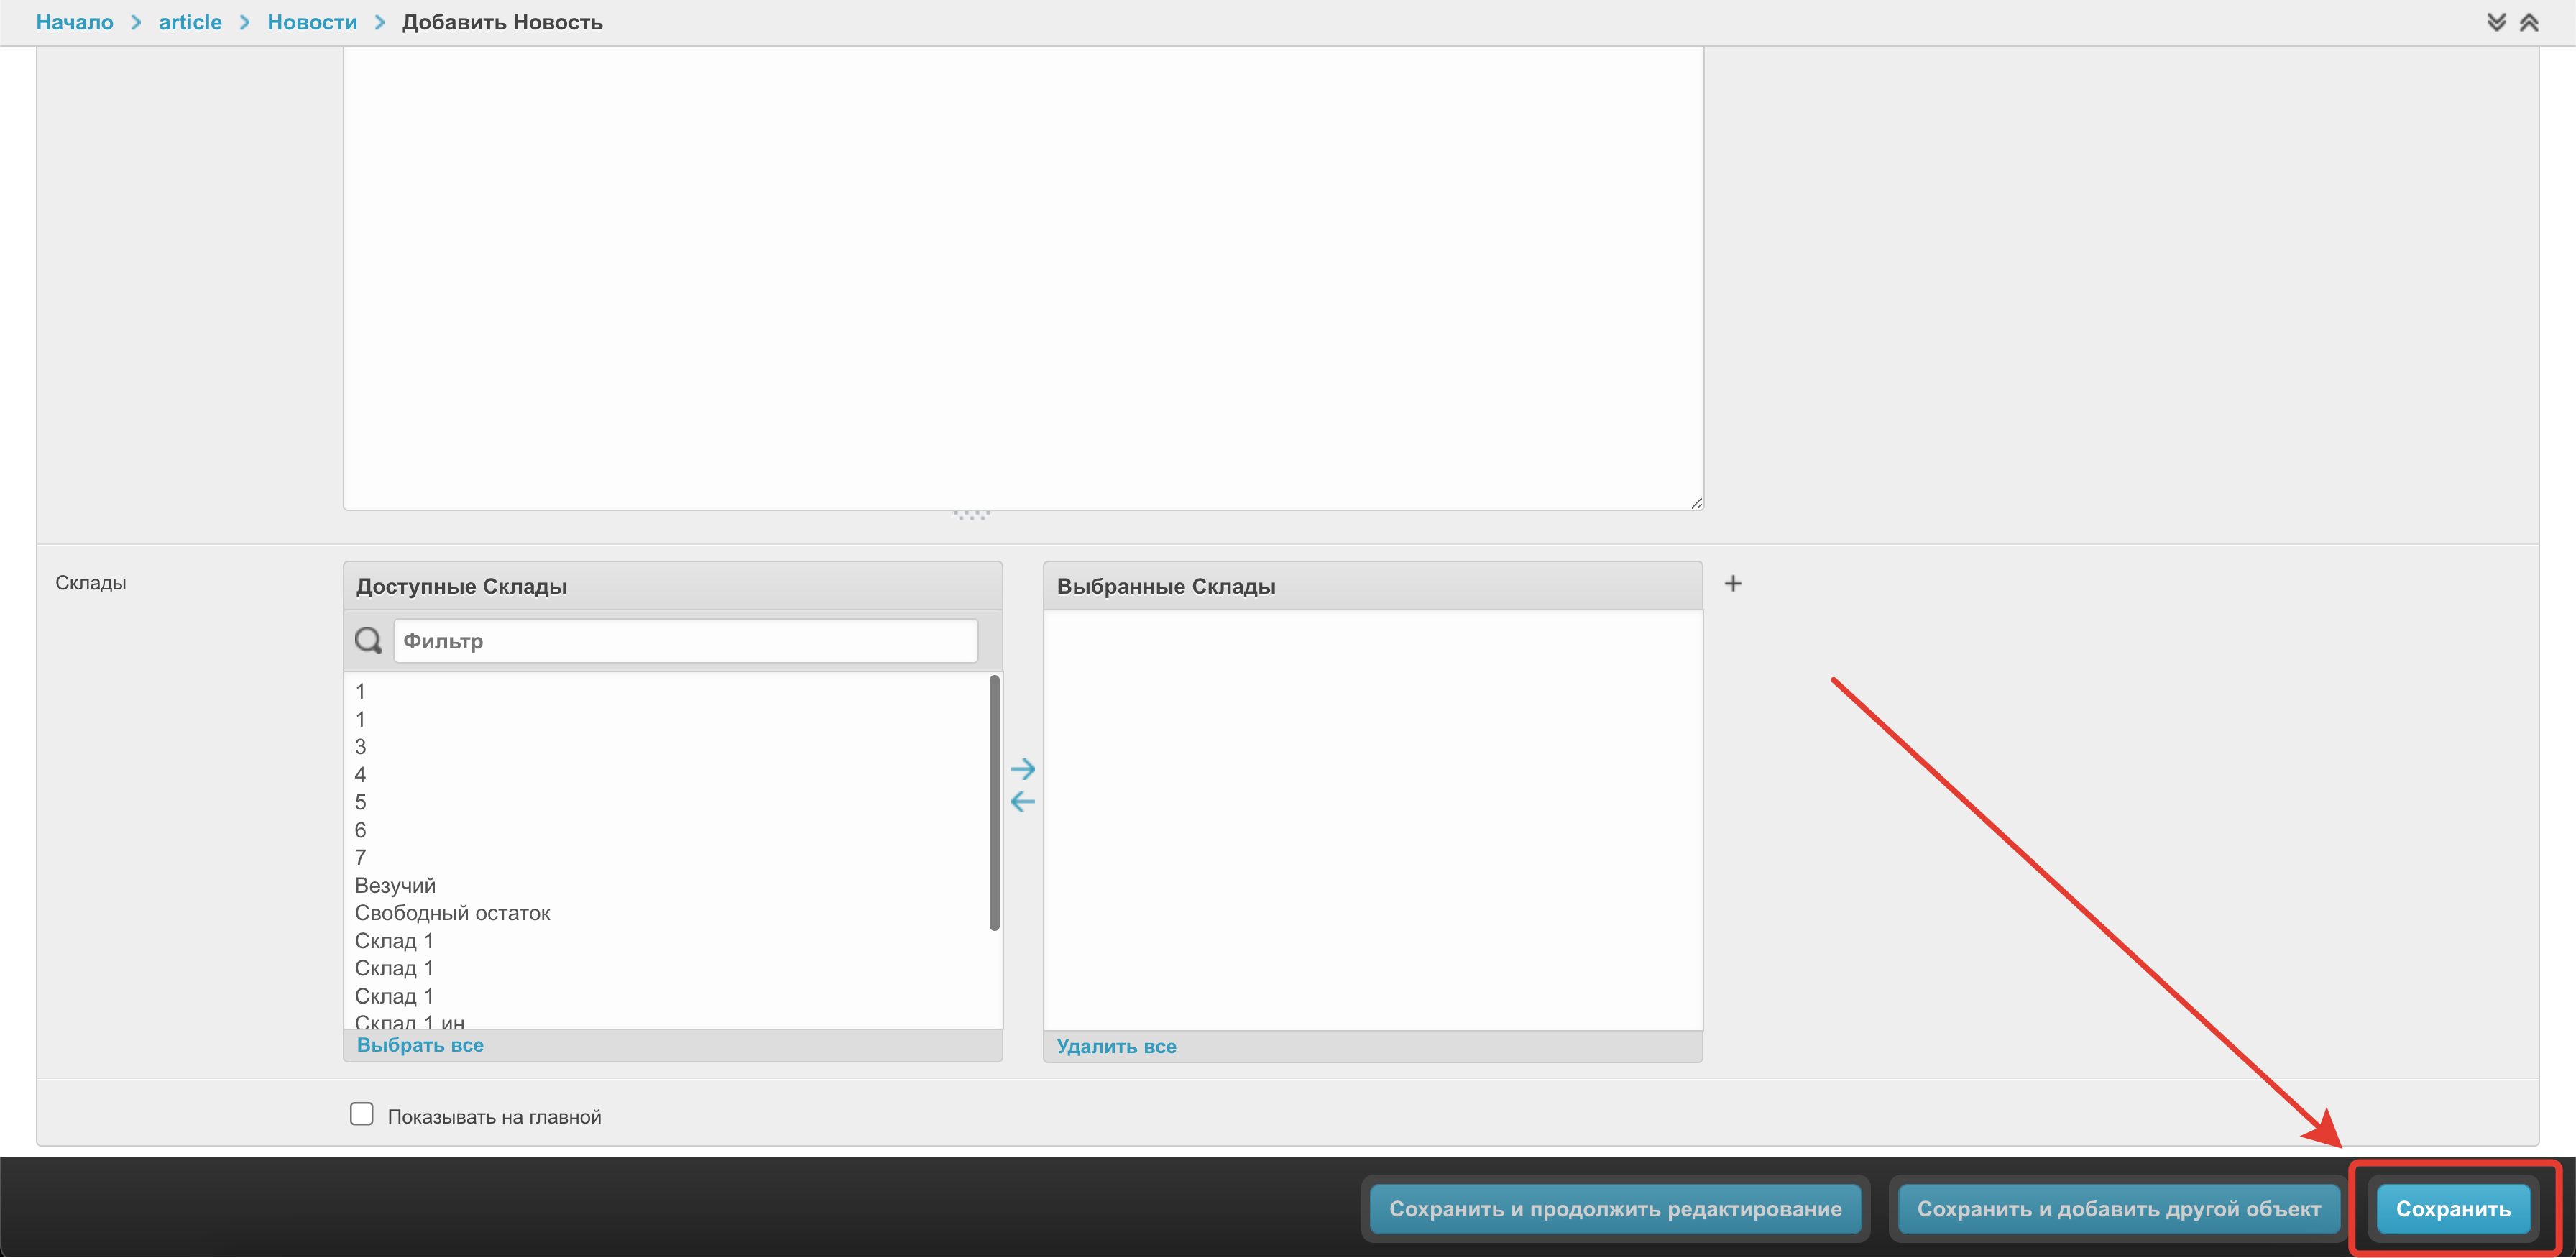Select Свободный остаток in available list
The image size is (2576, 1258).
pos(452,913)
